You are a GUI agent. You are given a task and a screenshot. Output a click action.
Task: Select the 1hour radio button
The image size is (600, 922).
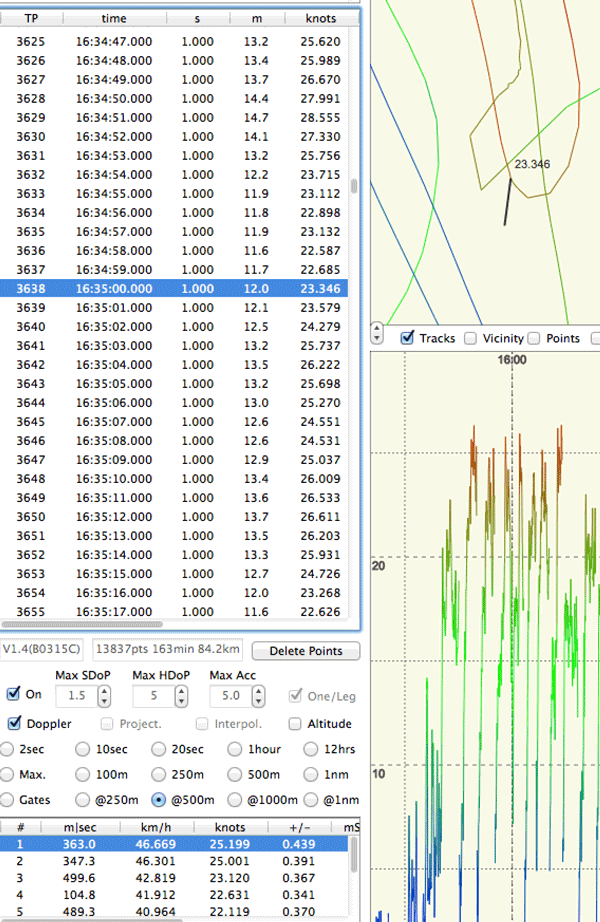[235, 749]
